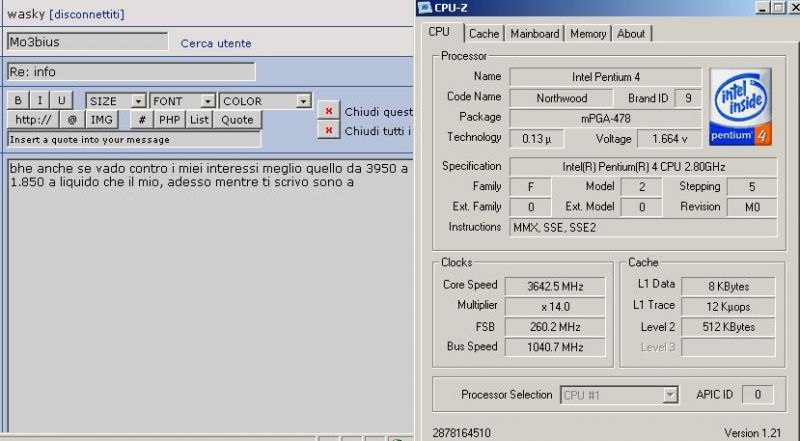Click the PHP code tag button

[x=170, y=120]
